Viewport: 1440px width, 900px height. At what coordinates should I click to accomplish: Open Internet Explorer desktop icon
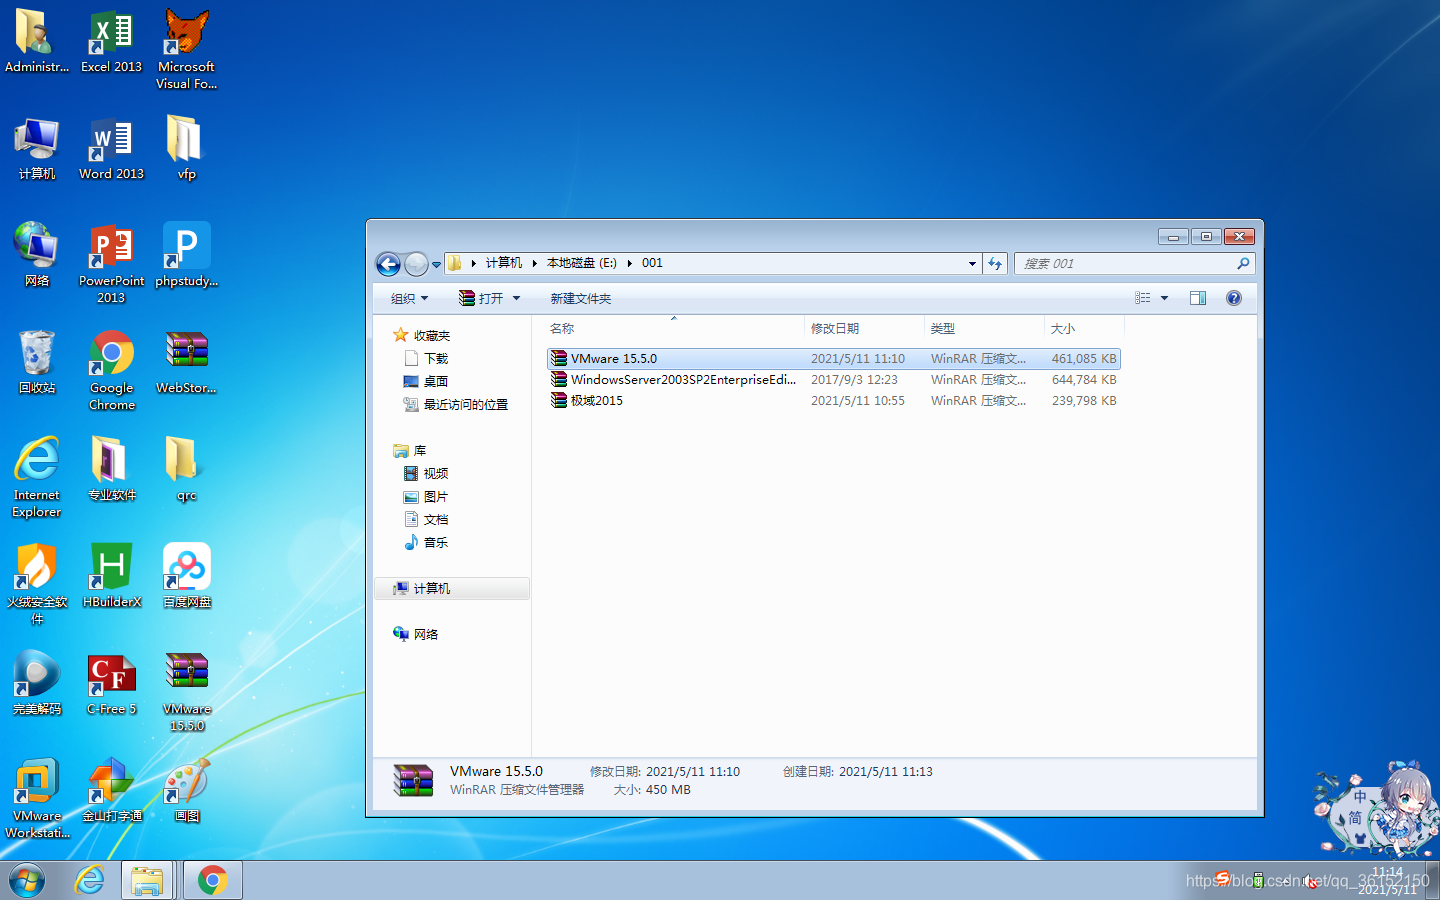pos(37,477)
